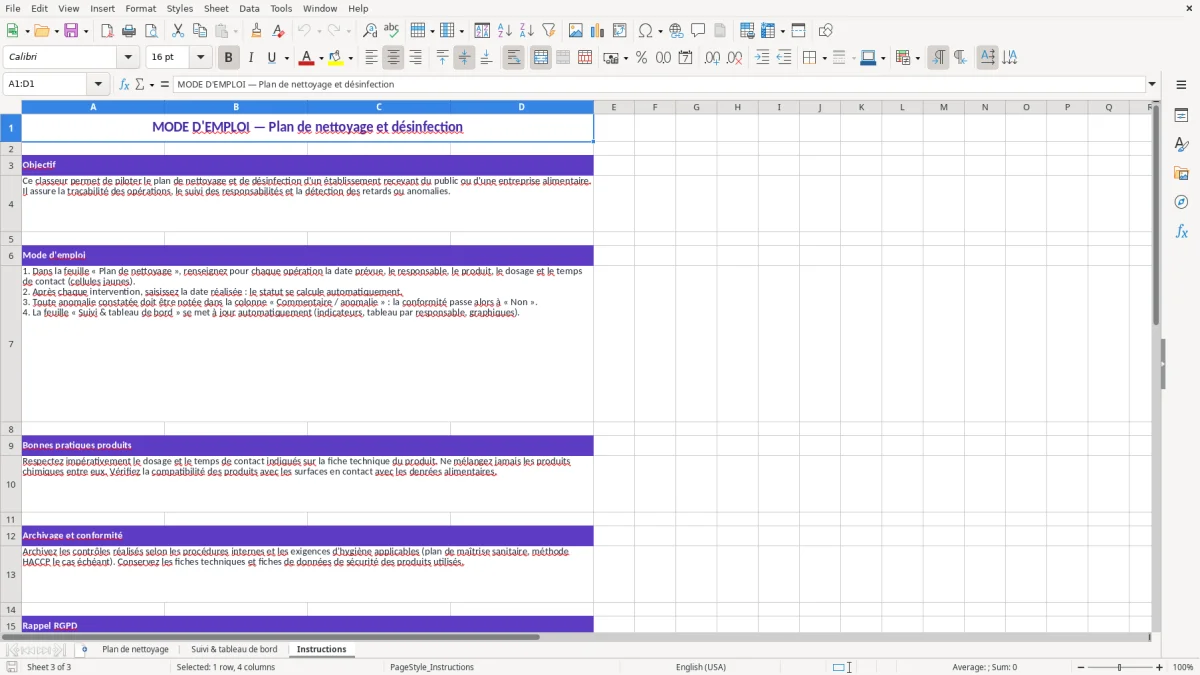Click the Function Wizard fx icon
The image size is (1200, 675).
point(124,84)
